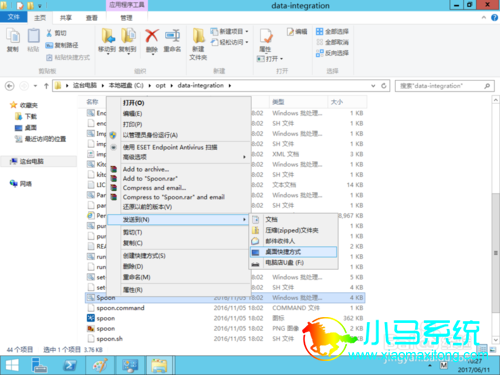Select the spoon.command file row
This screenshot has width=500, height=375.
tap(225, 308)
